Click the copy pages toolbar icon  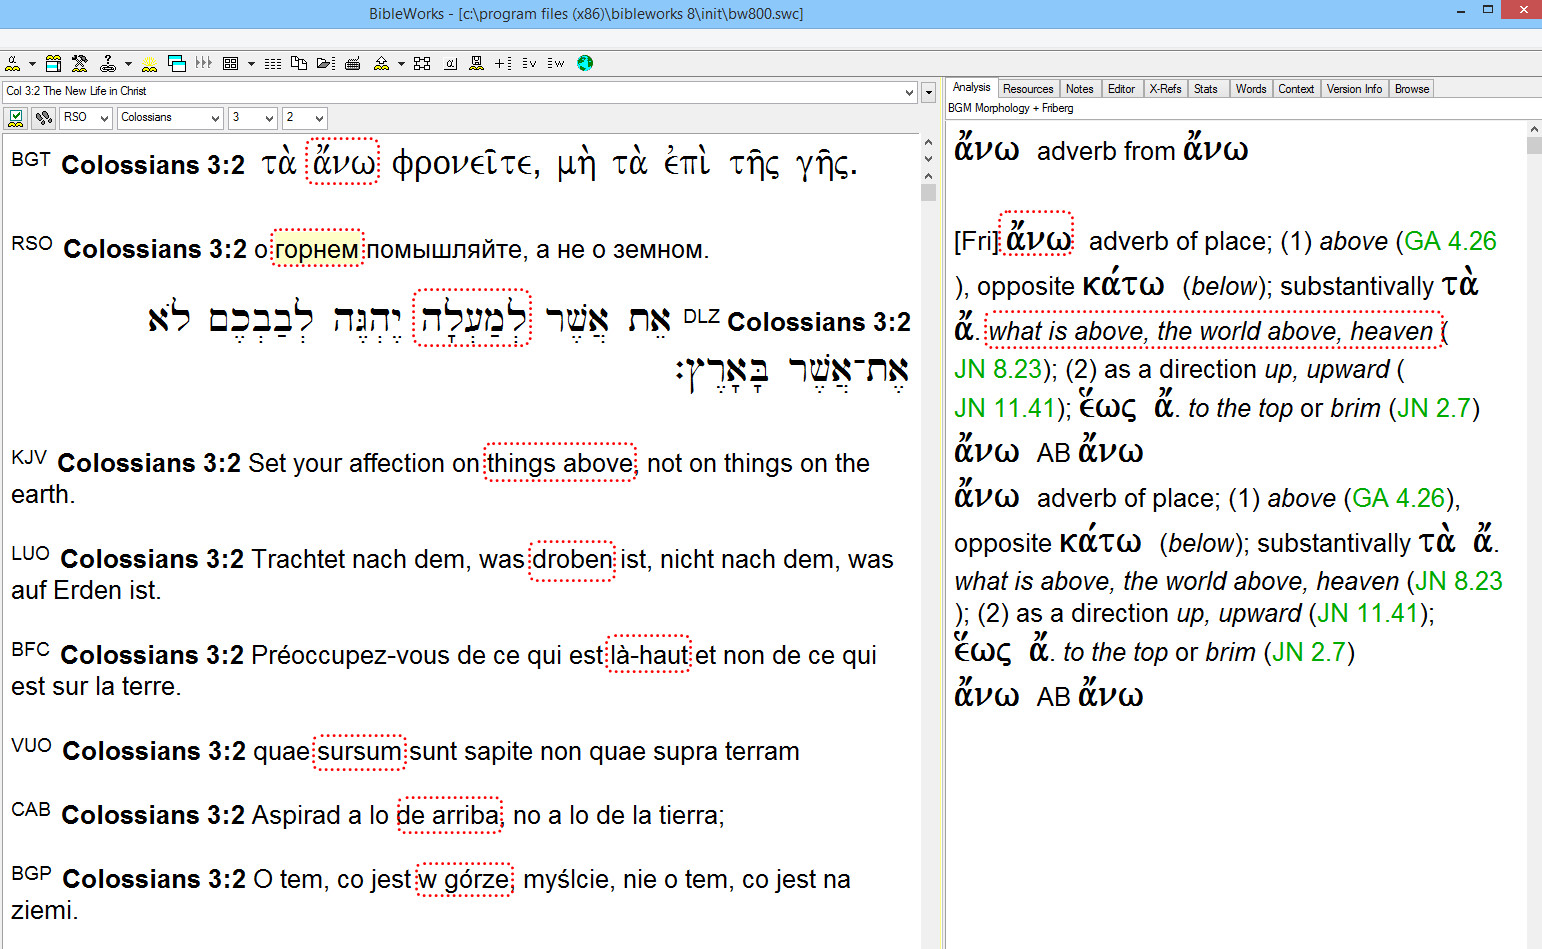(299, 63)
